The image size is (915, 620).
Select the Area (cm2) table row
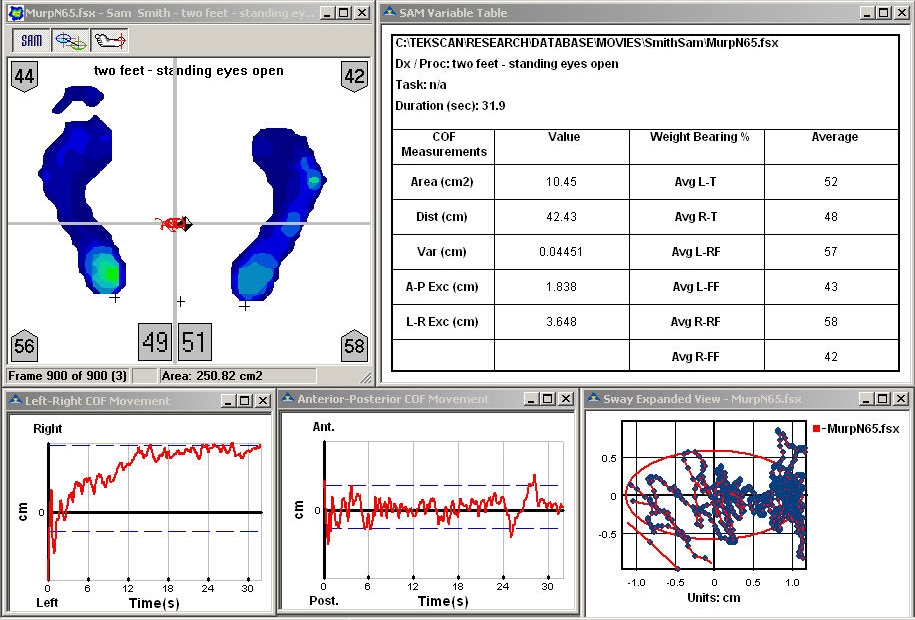443,182
